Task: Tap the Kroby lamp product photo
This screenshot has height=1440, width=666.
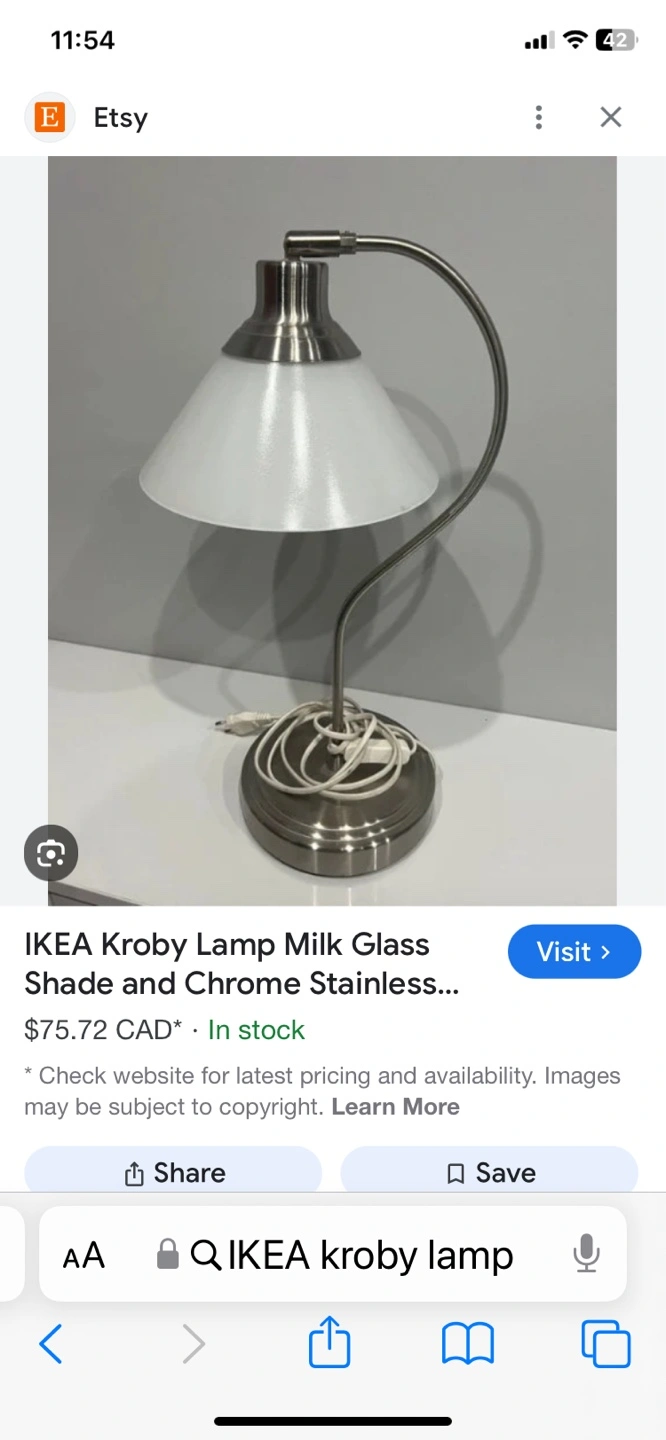Action: [x=332, y=531]
